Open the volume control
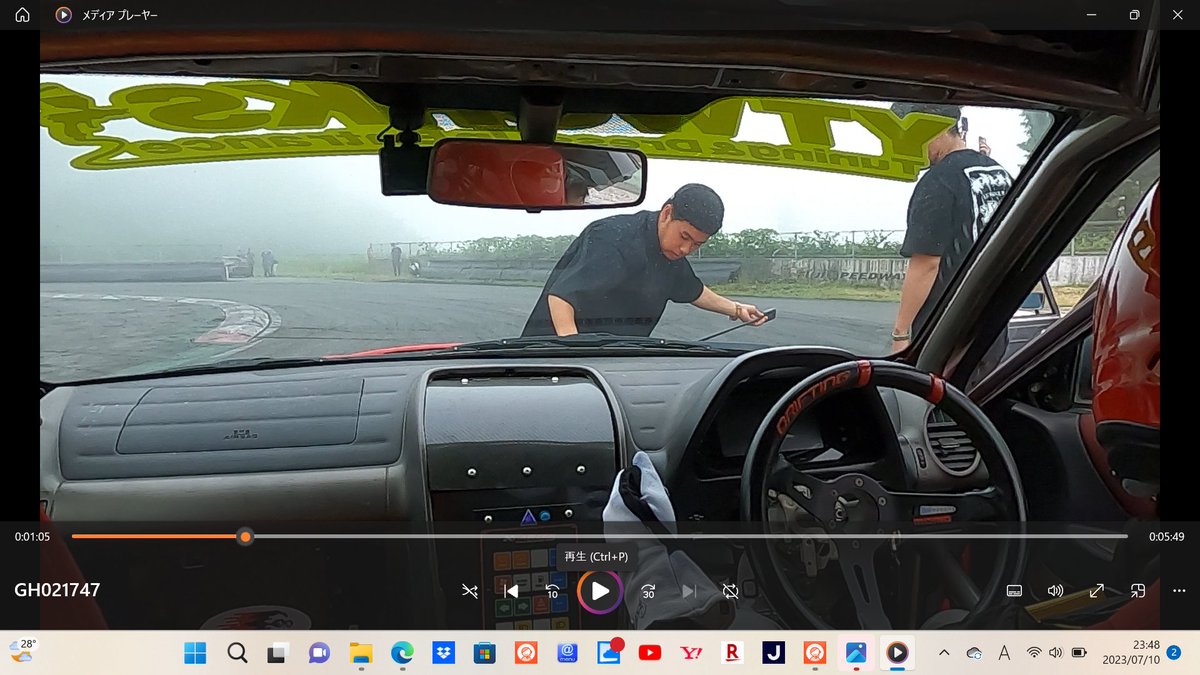 click(1055, 591)
